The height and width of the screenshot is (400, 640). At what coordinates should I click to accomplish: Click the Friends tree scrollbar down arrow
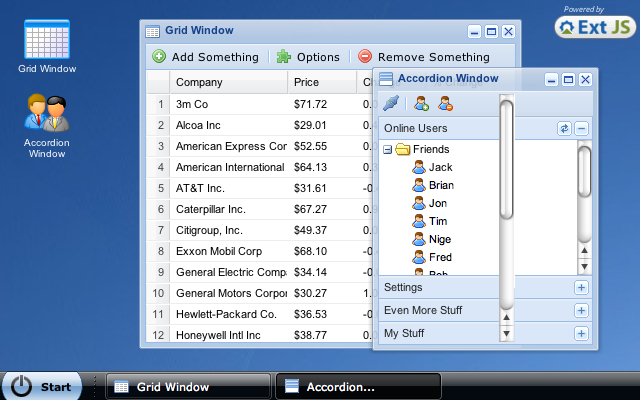tap(584, 267)
